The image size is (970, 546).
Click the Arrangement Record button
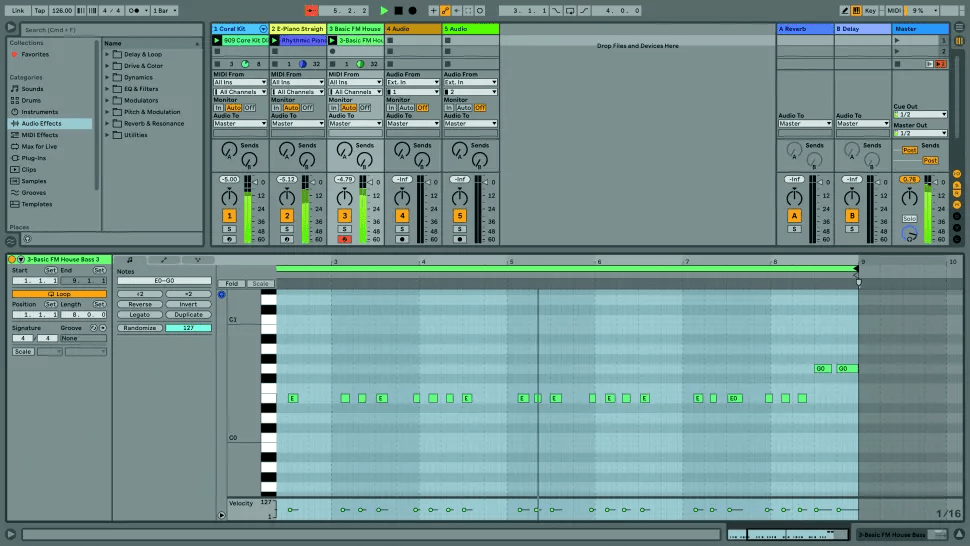coord(412,10)
